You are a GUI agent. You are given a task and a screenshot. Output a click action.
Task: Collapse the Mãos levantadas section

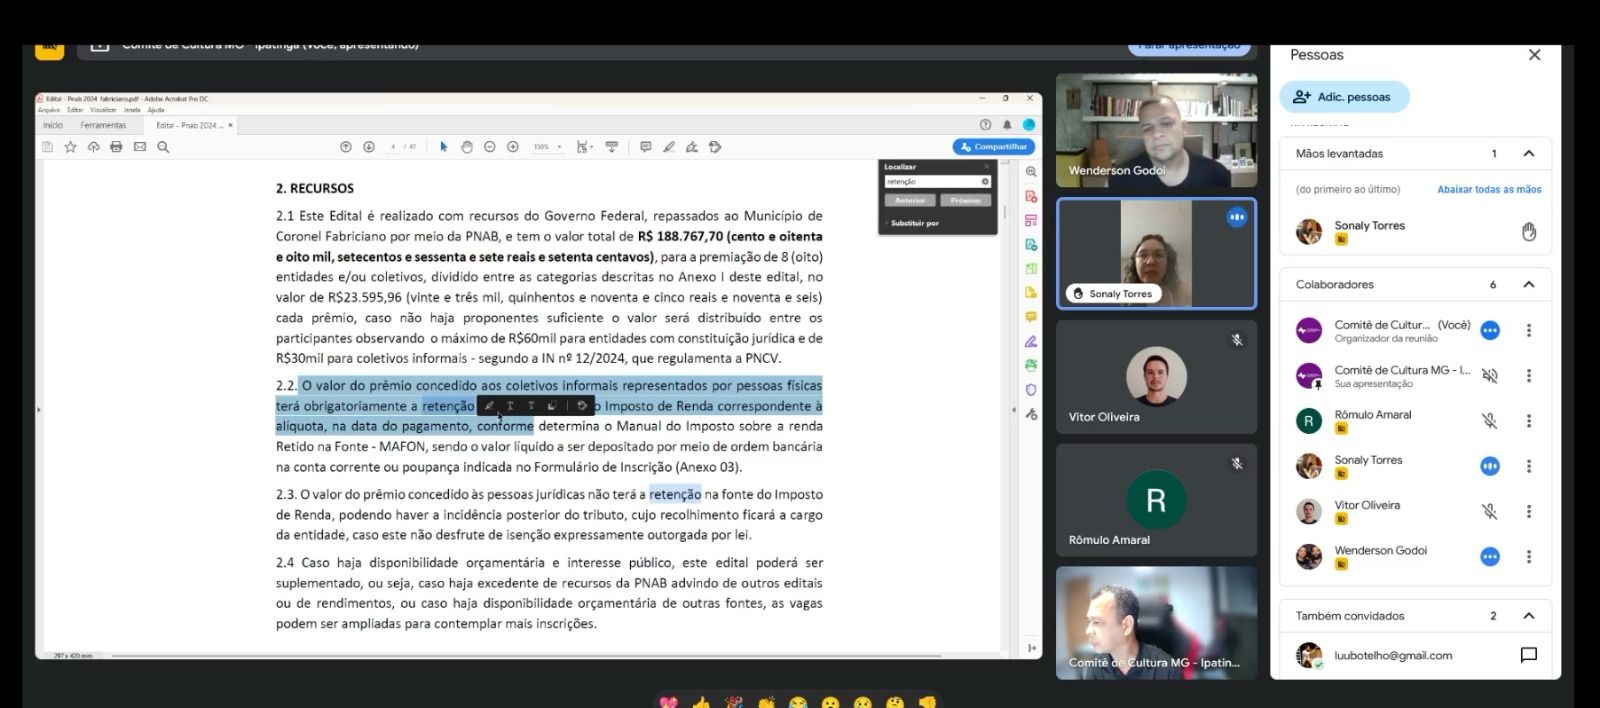[x=1528, y=154]
